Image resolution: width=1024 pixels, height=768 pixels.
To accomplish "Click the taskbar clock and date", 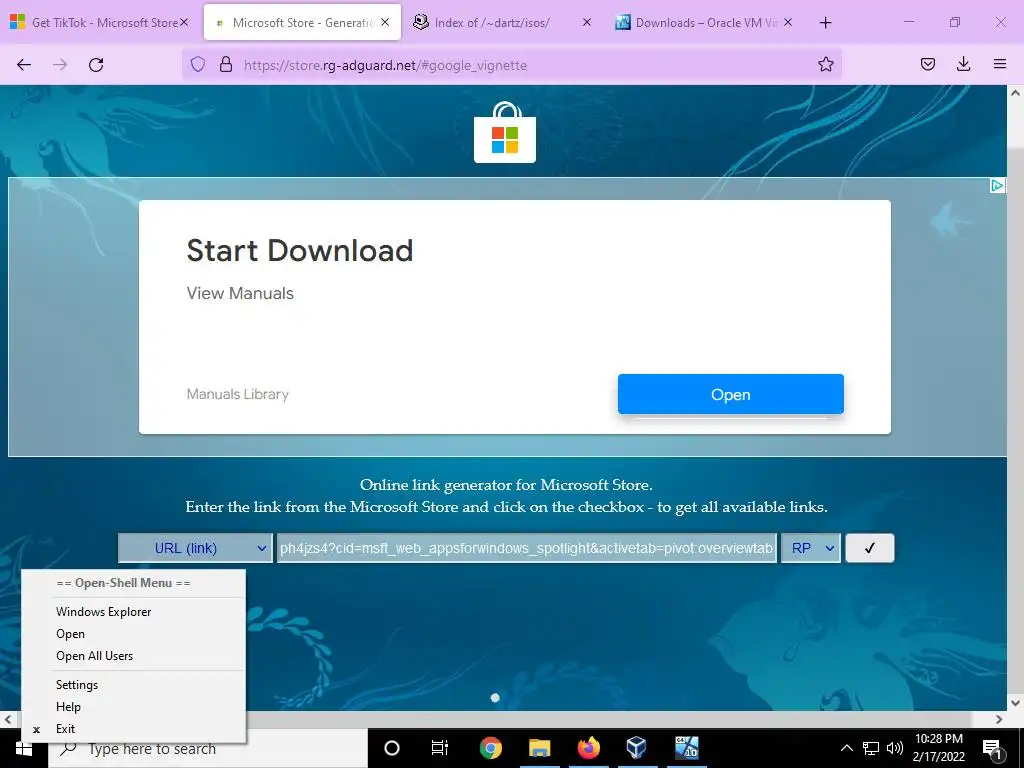I will 938,748.
